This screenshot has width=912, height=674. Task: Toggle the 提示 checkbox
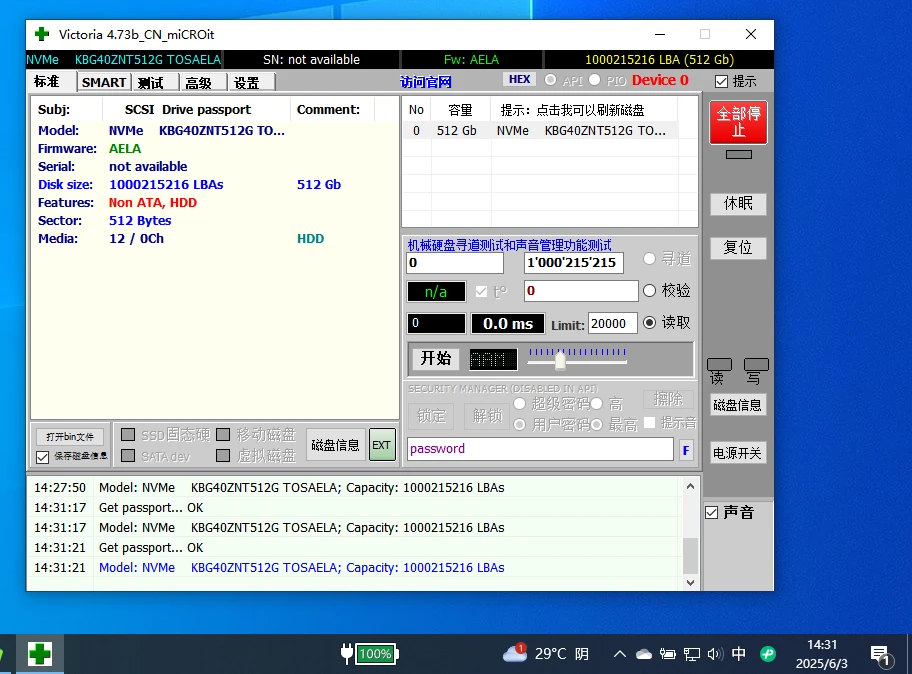point(721,81)
